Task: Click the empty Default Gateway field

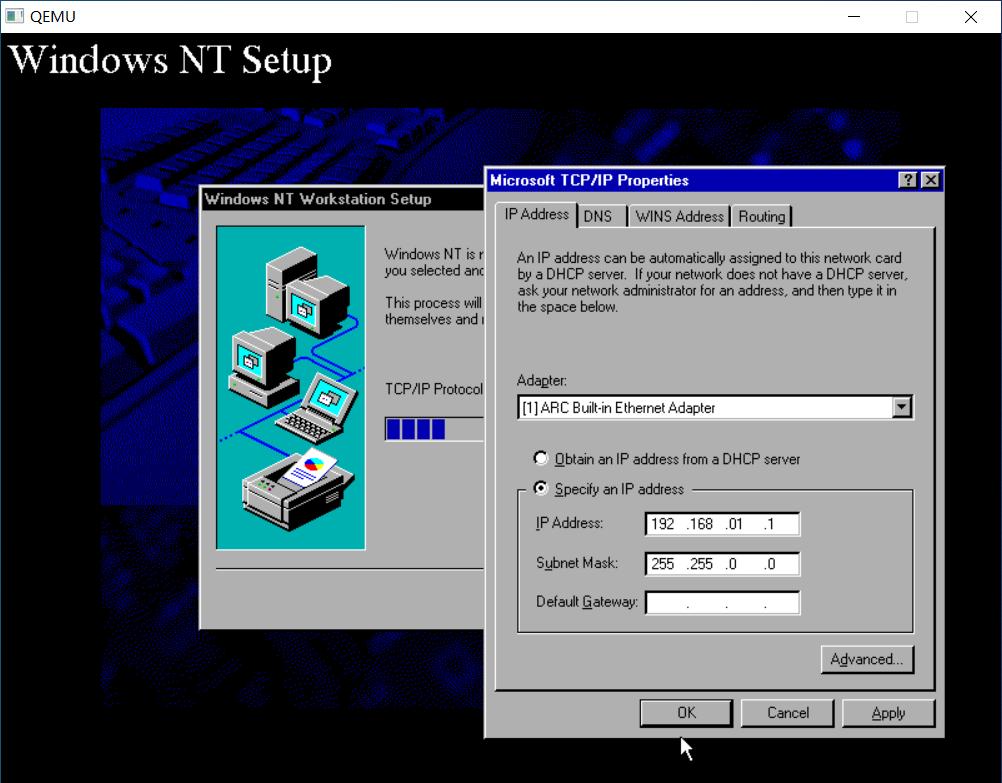Action: point(722,602)
